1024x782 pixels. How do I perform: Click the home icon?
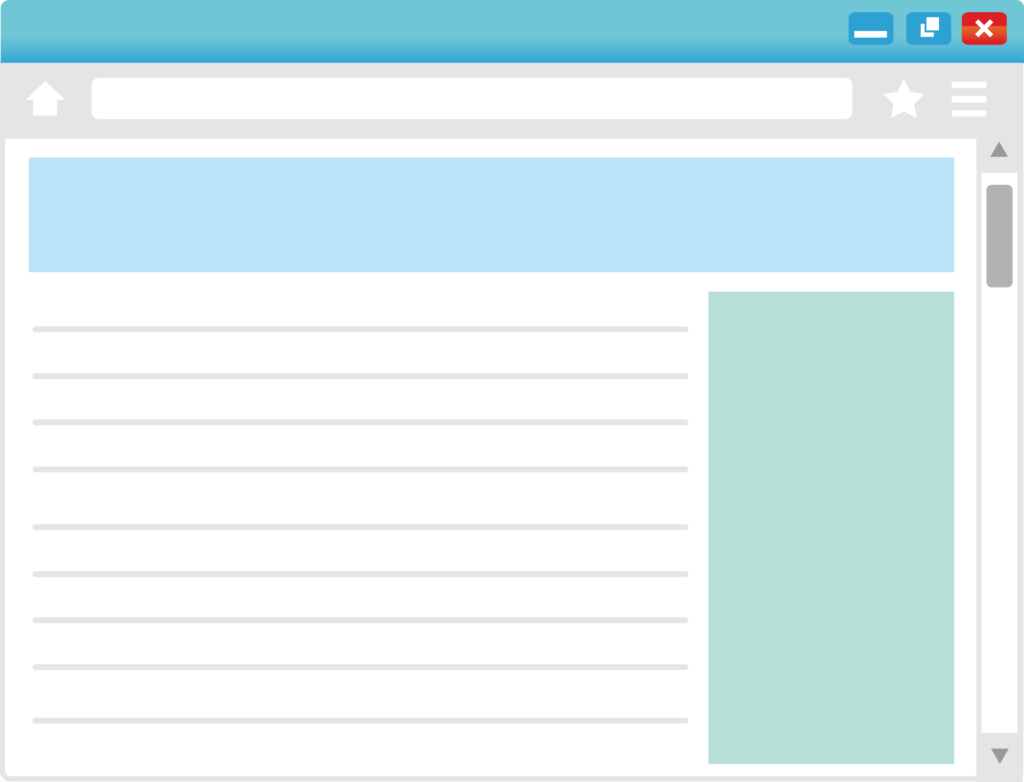click(45, 99)
